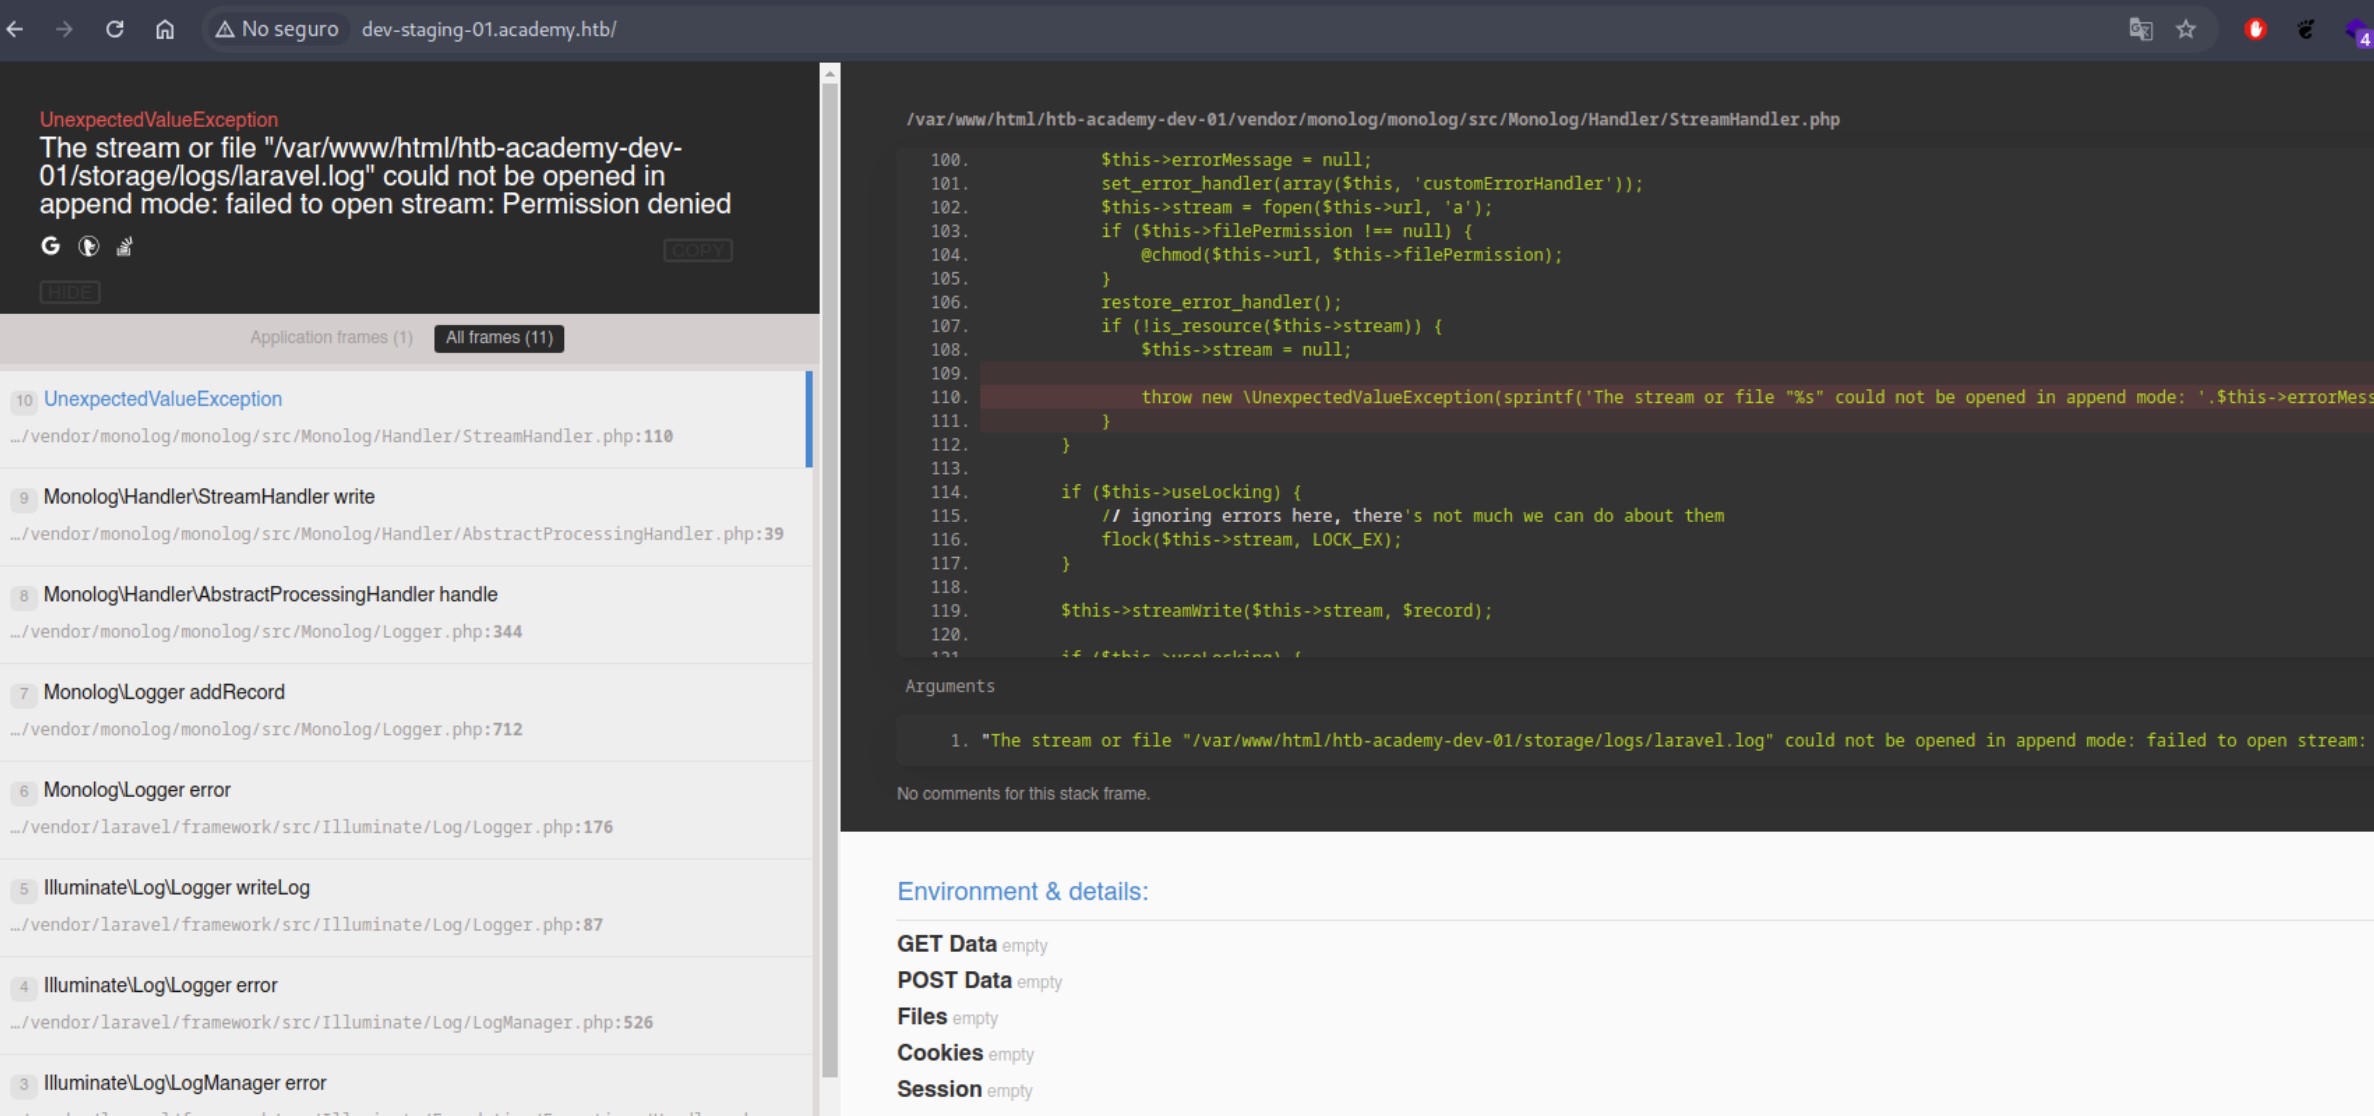Search the error on Google via G icon
This screenshot has width=2374, height=1116.
50,246
